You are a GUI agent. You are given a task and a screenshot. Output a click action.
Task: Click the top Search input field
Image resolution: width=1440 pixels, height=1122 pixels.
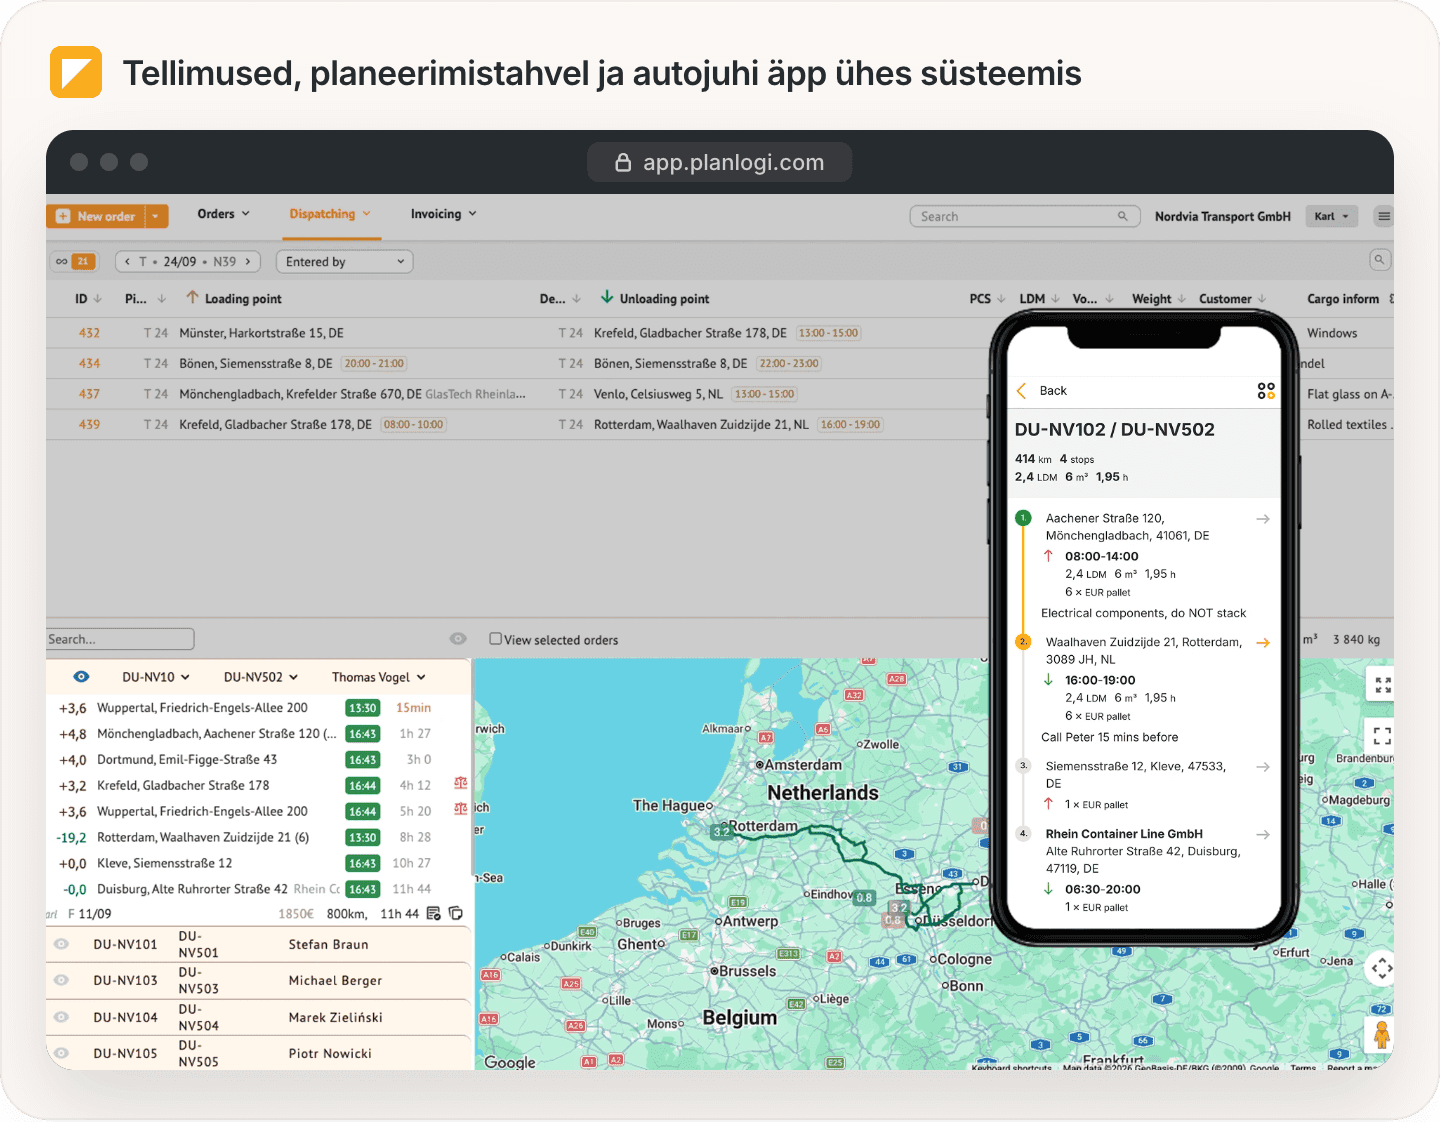(1025, 216)
